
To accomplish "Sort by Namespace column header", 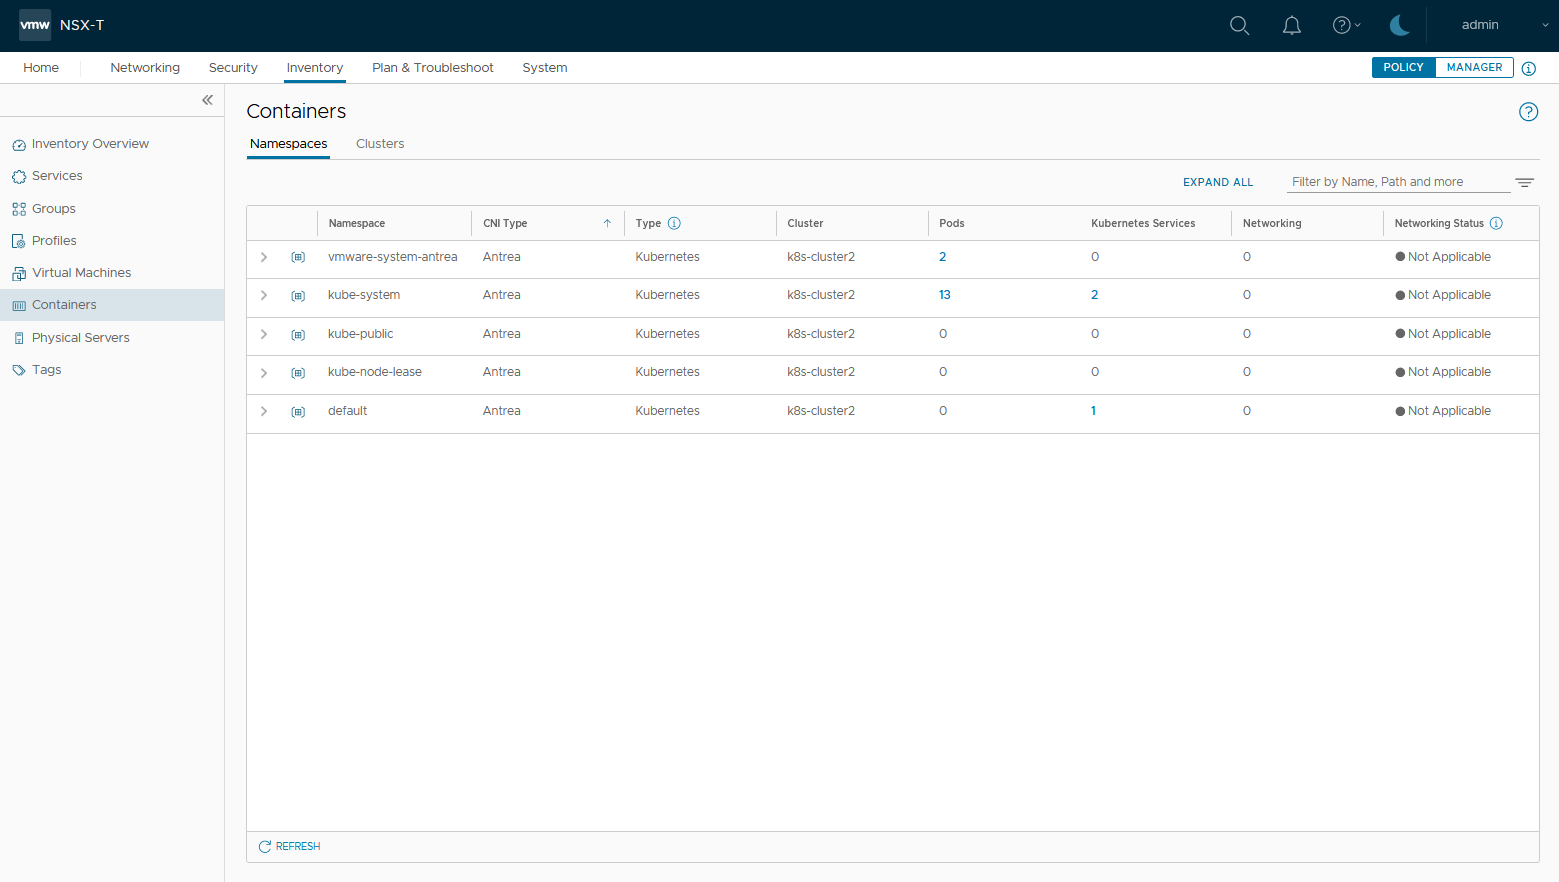I will (357, 223).
